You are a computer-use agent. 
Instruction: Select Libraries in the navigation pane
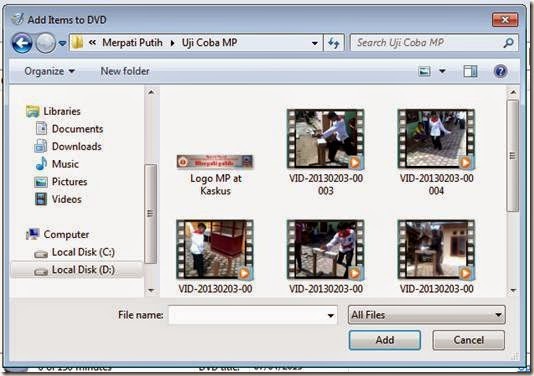click(x=62, y=111)
